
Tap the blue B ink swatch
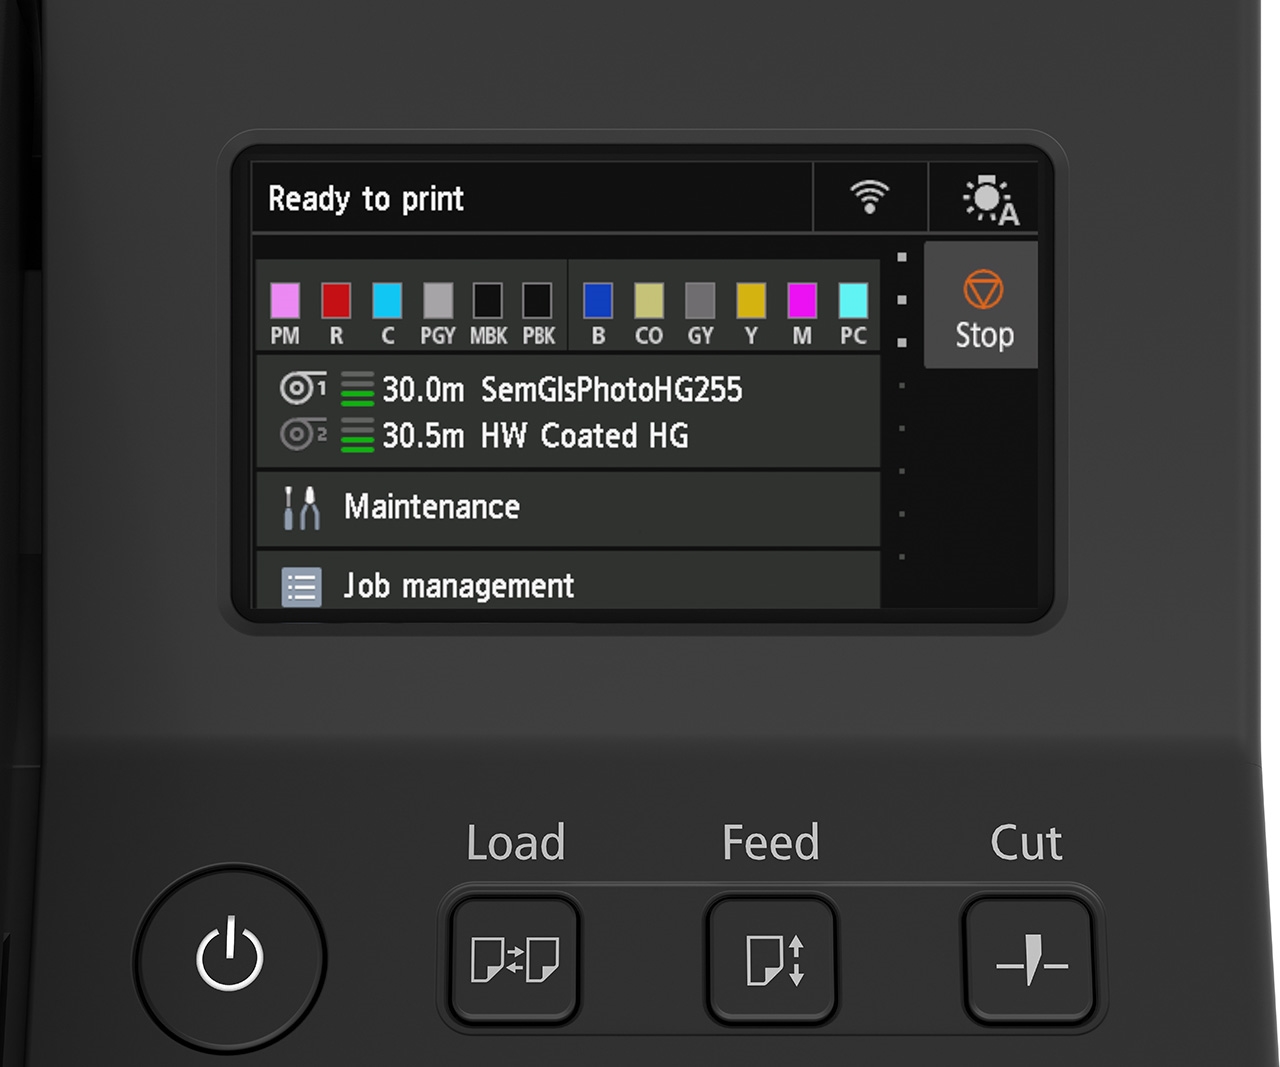(x=598, y=301)
